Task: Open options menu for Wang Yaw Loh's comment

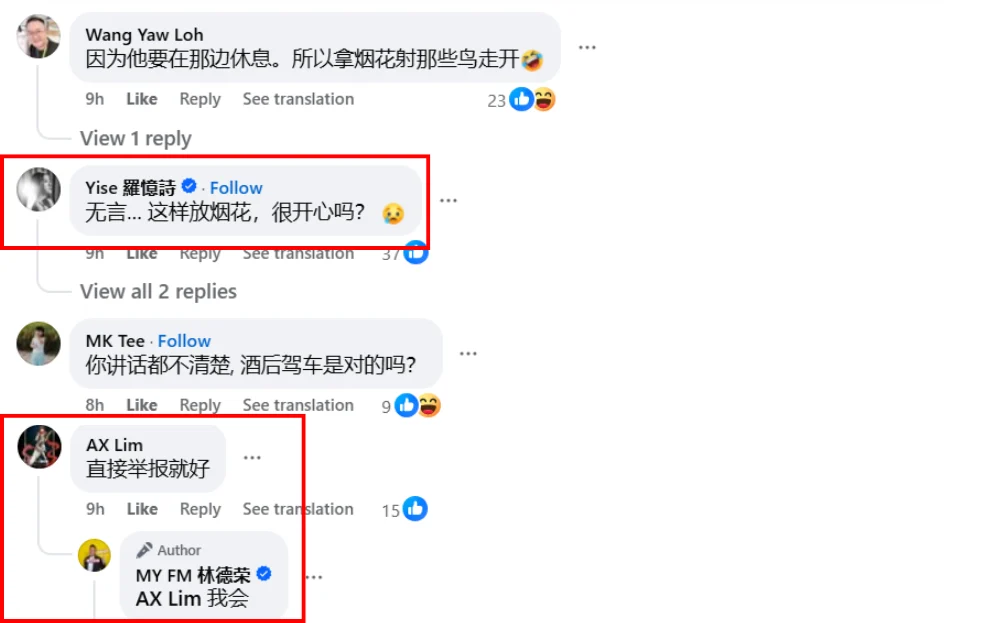Action: (x=587, y=47)
